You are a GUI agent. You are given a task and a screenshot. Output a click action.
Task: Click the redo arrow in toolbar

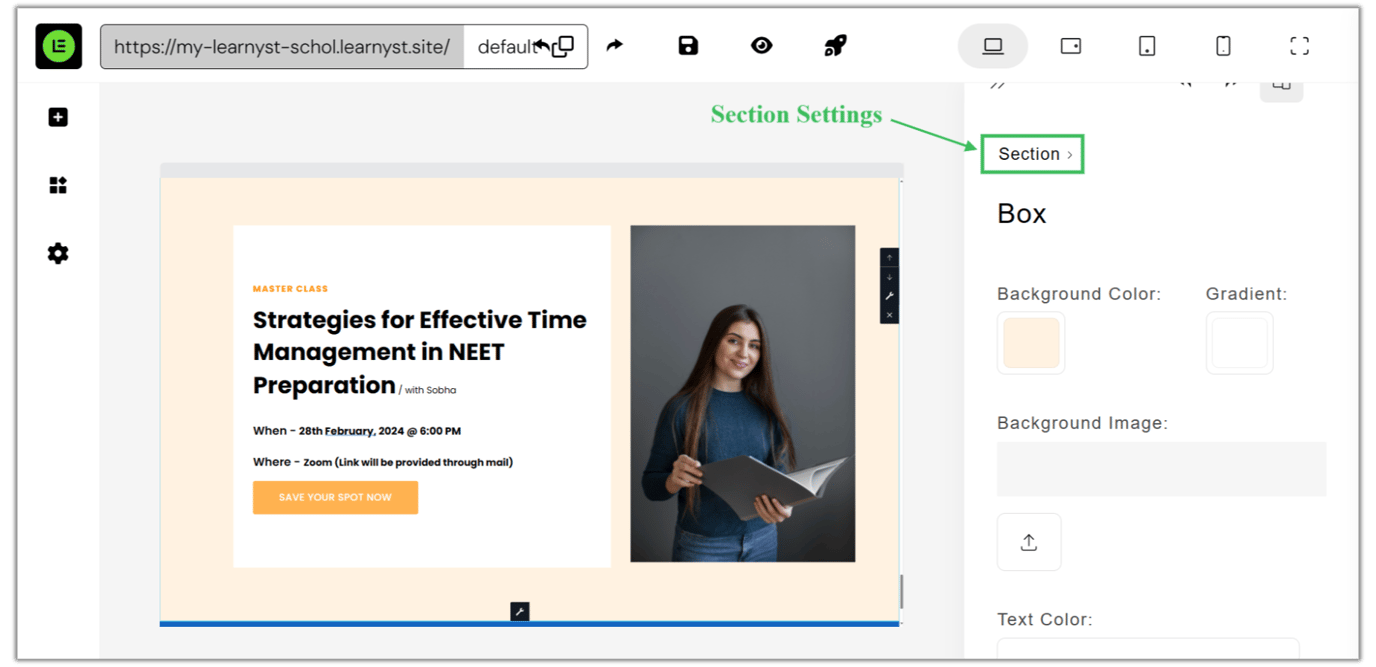[614, 46]
